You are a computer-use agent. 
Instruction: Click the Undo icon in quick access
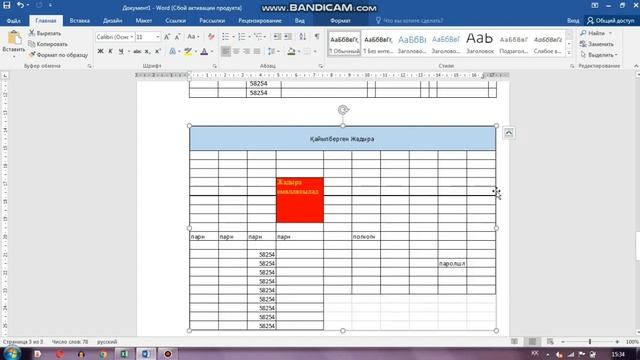tap(20, 6)
